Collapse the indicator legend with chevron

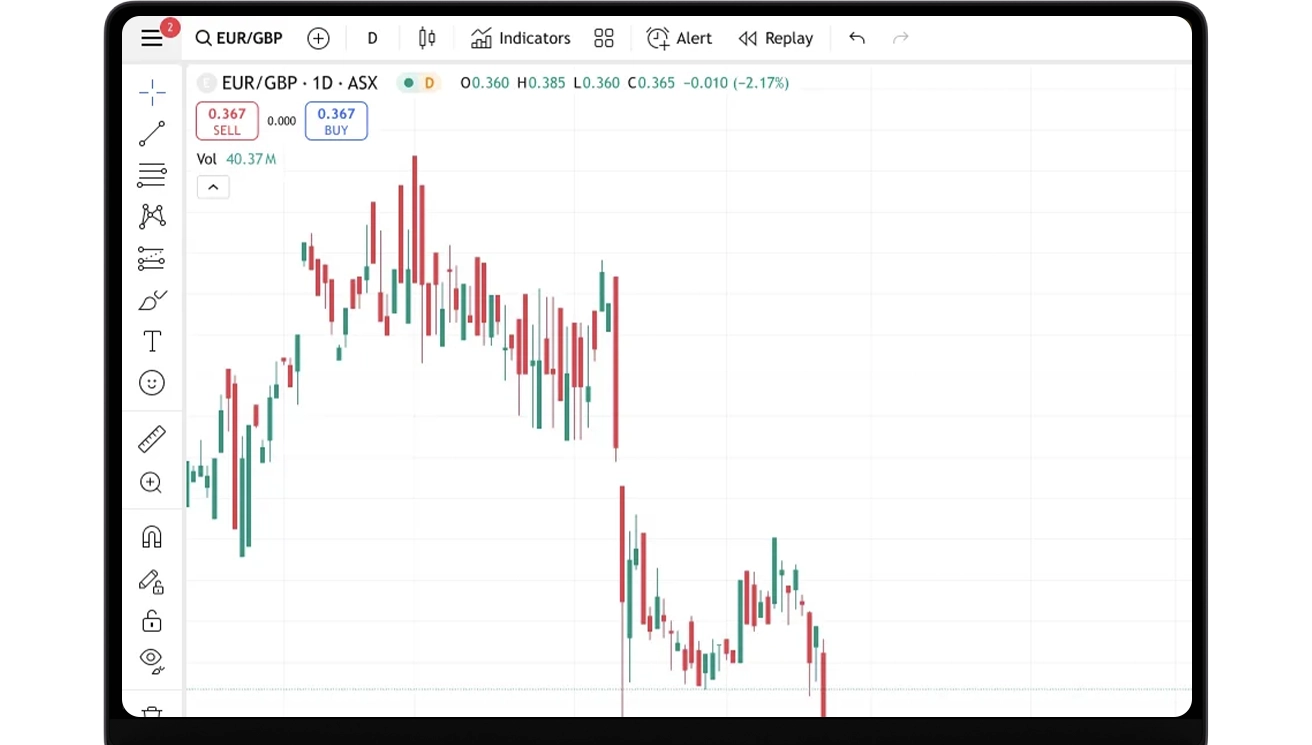tap(213, 187)
